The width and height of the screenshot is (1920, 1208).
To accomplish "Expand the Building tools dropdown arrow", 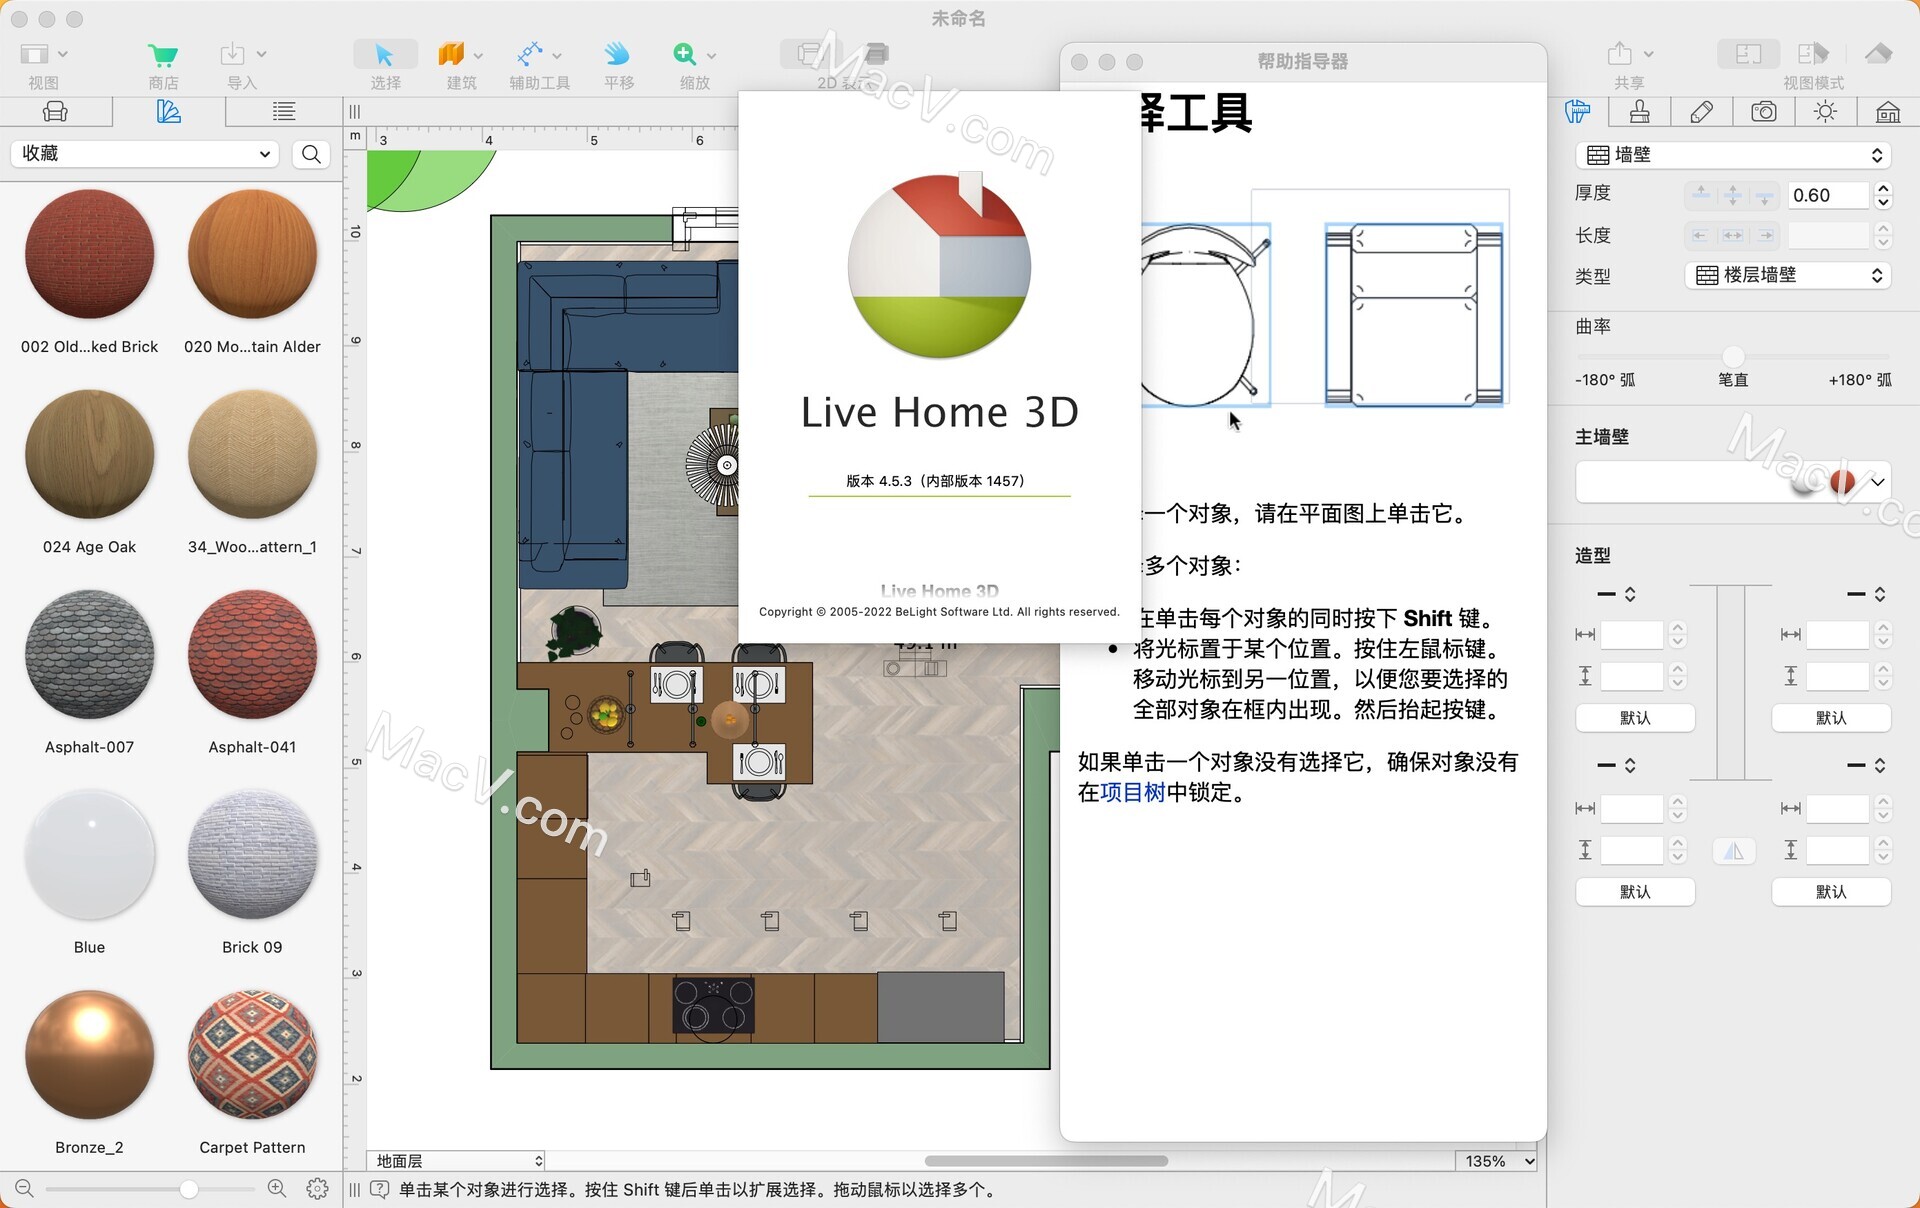I will (478, 55).
